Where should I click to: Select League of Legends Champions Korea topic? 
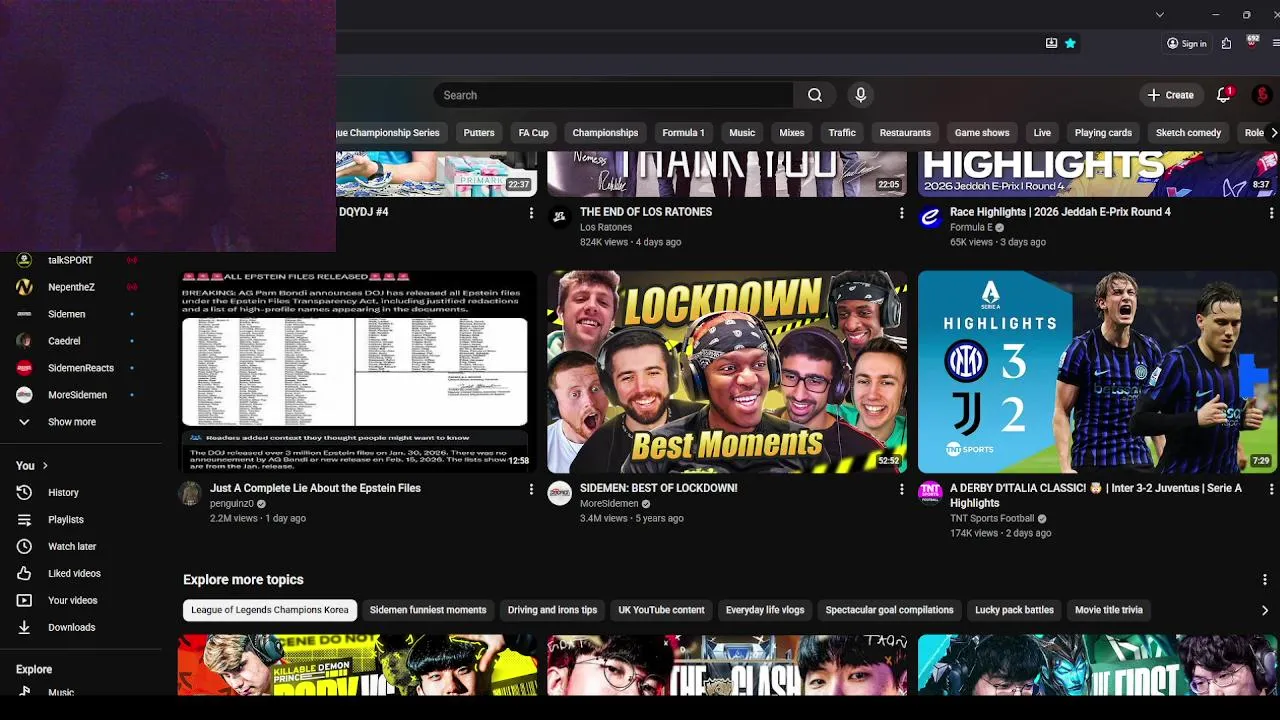click(270, 610)
